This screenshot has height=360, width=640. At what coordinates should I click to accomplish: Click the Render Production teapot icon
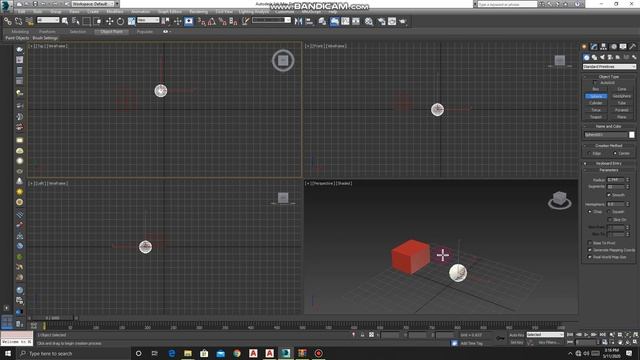pyautogui.click(x=403, y=21)
